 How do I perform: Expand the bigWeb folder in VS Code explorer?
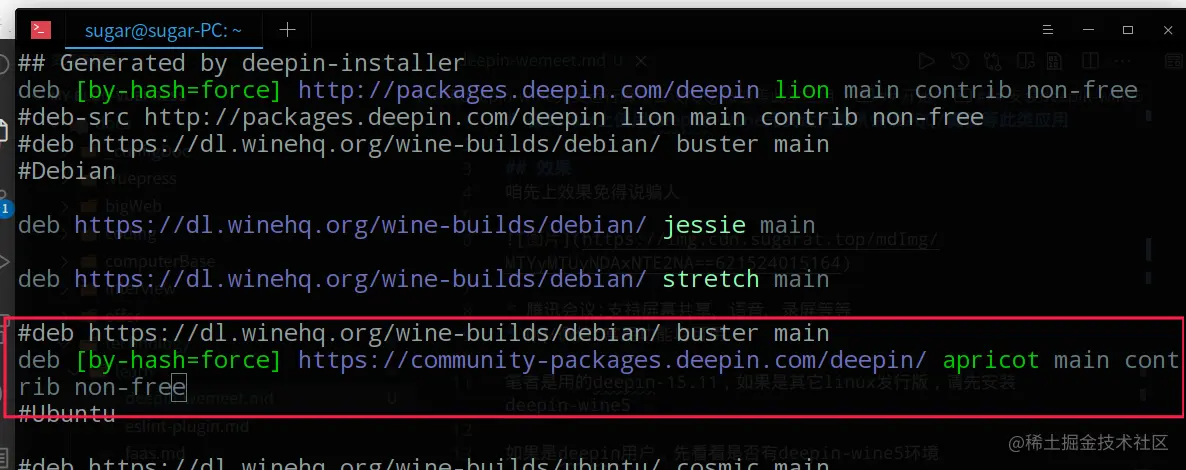pyautogui.click(x=135, y=204)
